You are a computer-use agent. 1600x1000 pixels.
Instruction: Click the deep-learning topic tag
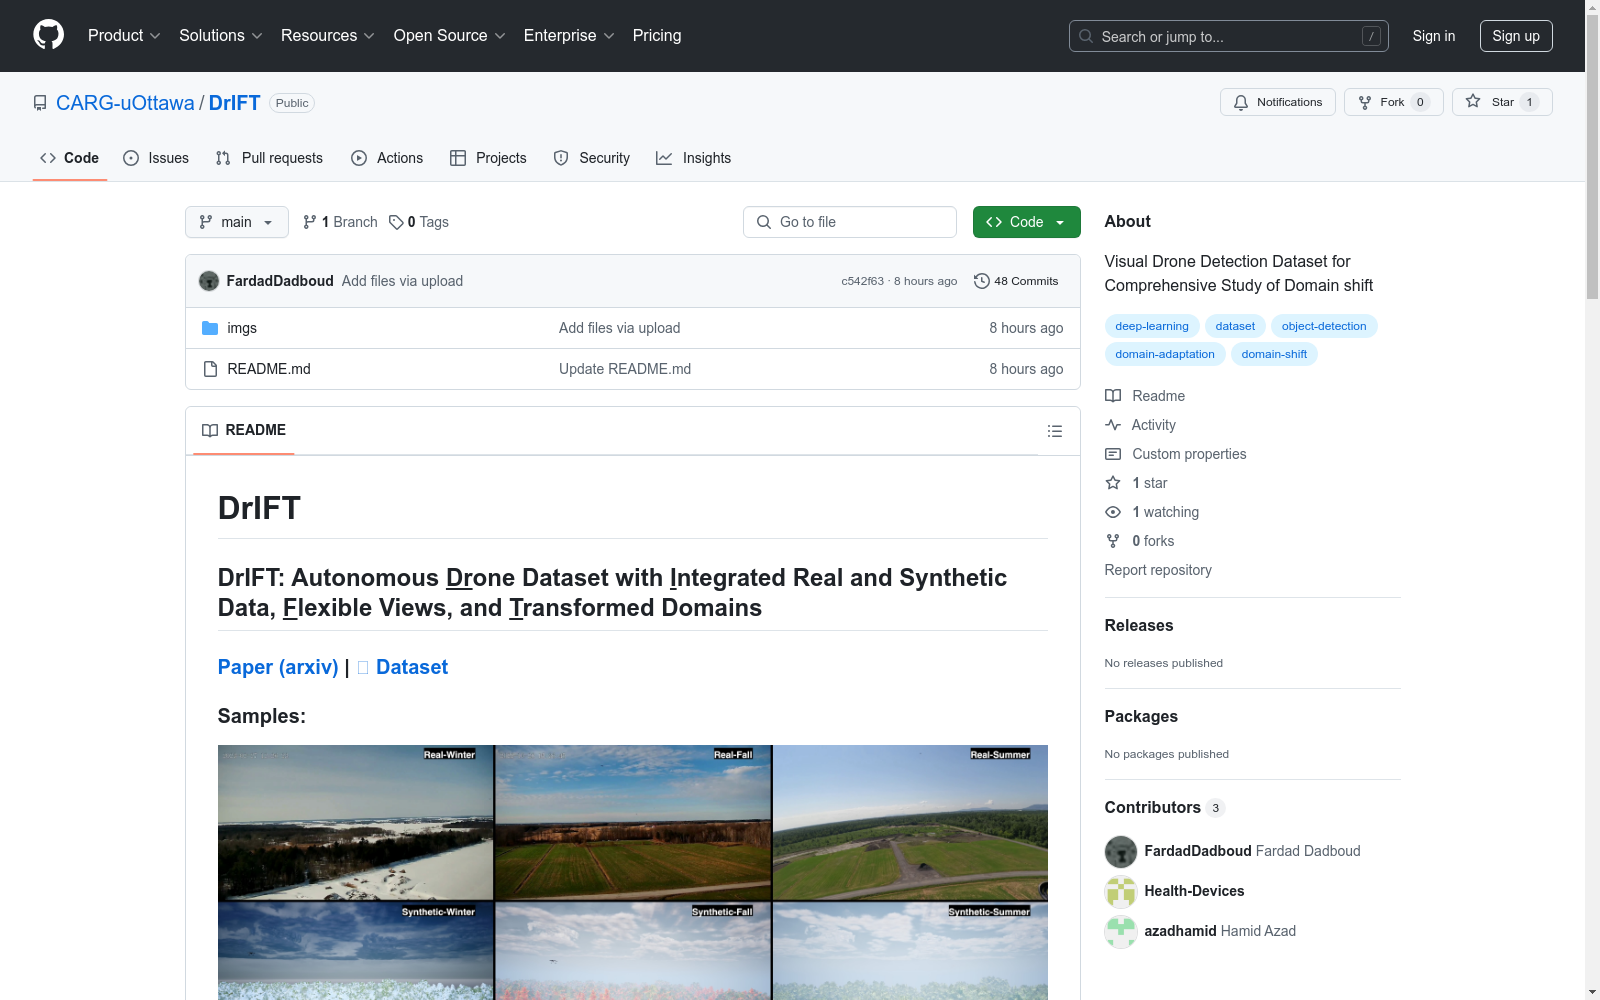point(1152,326)
